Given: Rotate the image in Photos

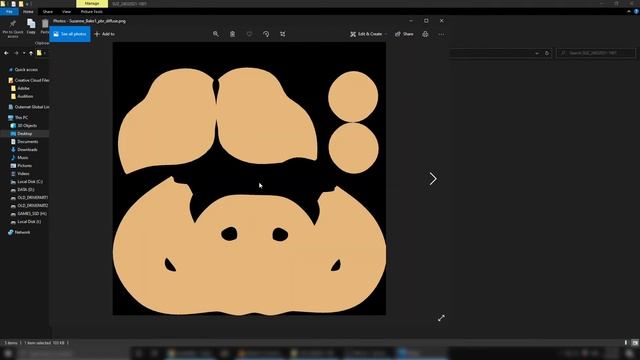Looking at the screenshot, I should (266, 34).
